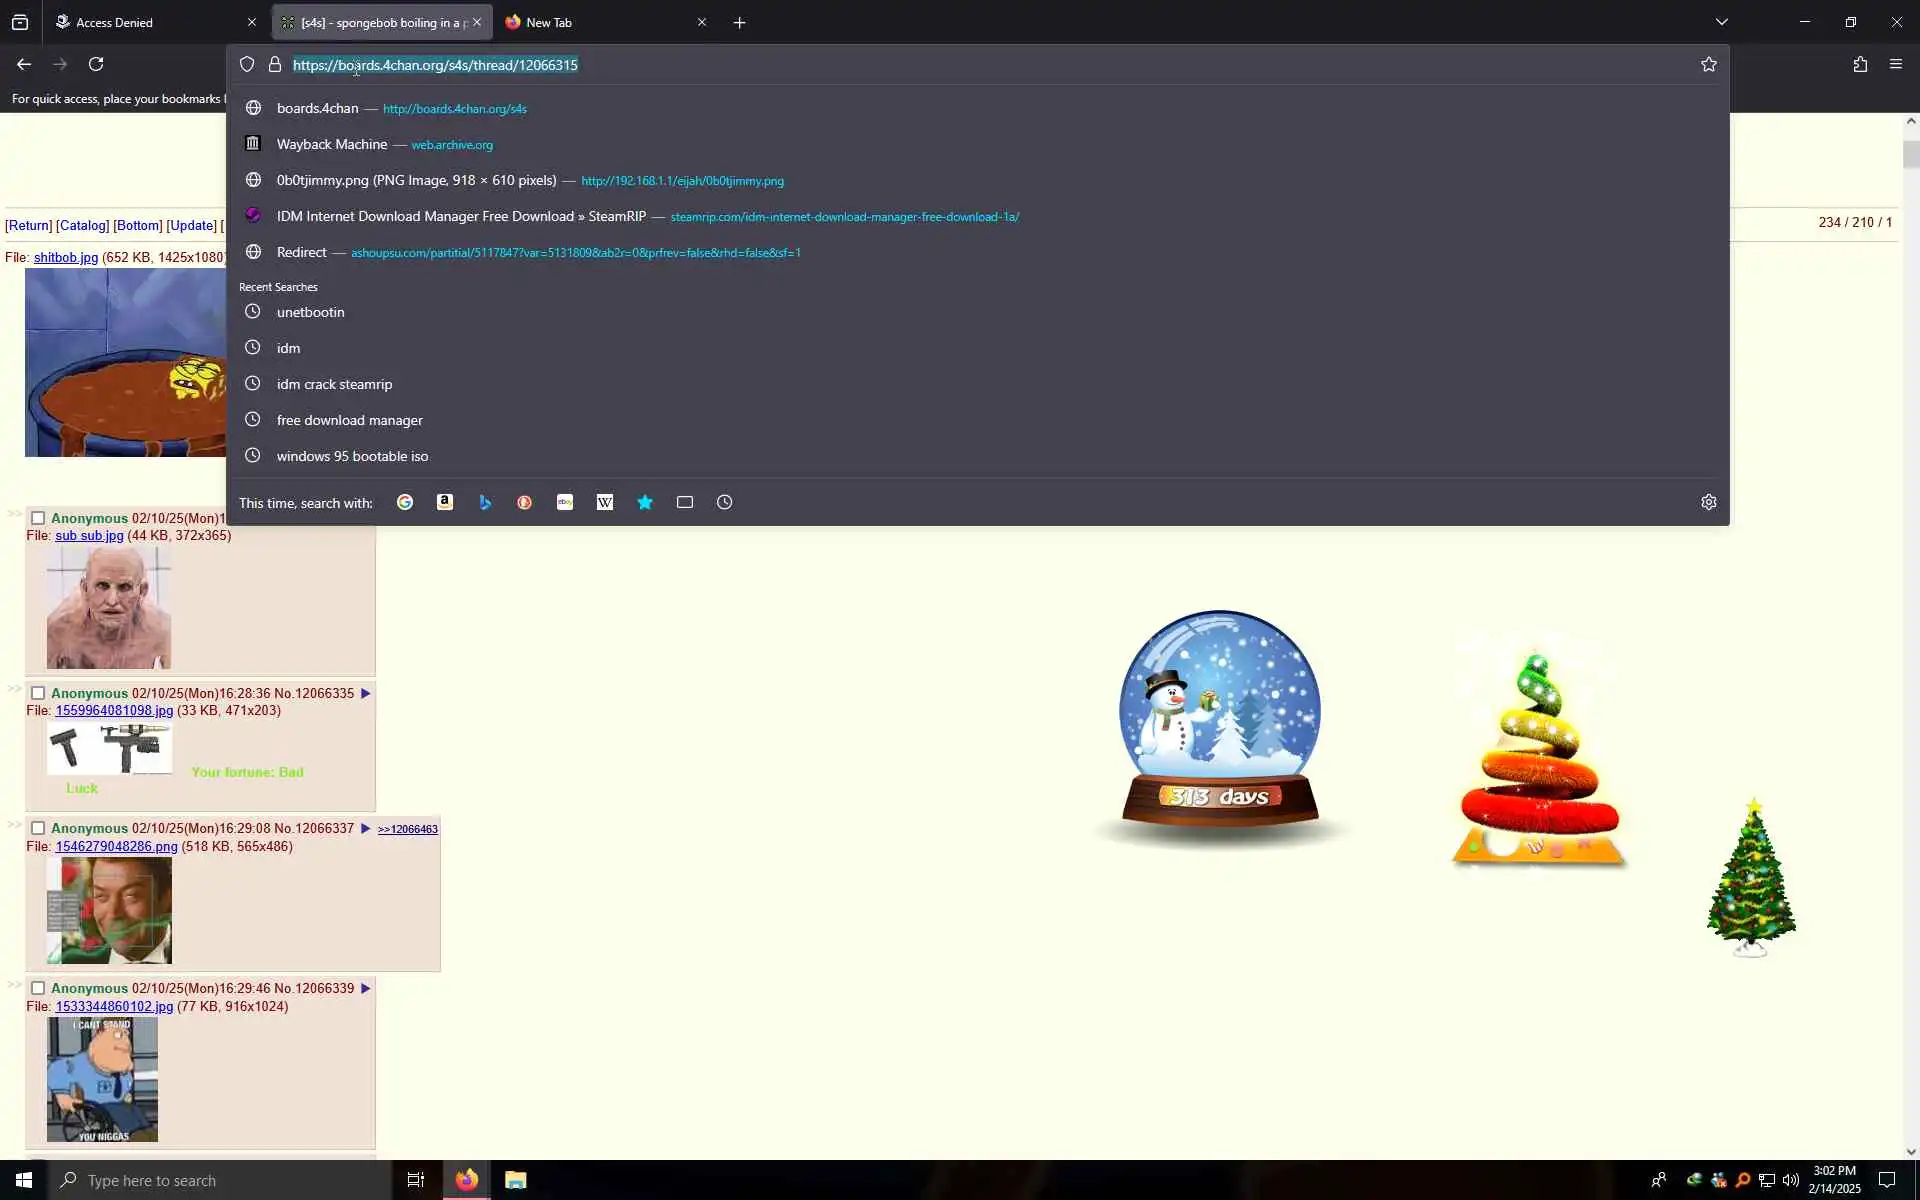Select checkbox on post No.12066339
Screen dimensions: 1920x1200
38,988
